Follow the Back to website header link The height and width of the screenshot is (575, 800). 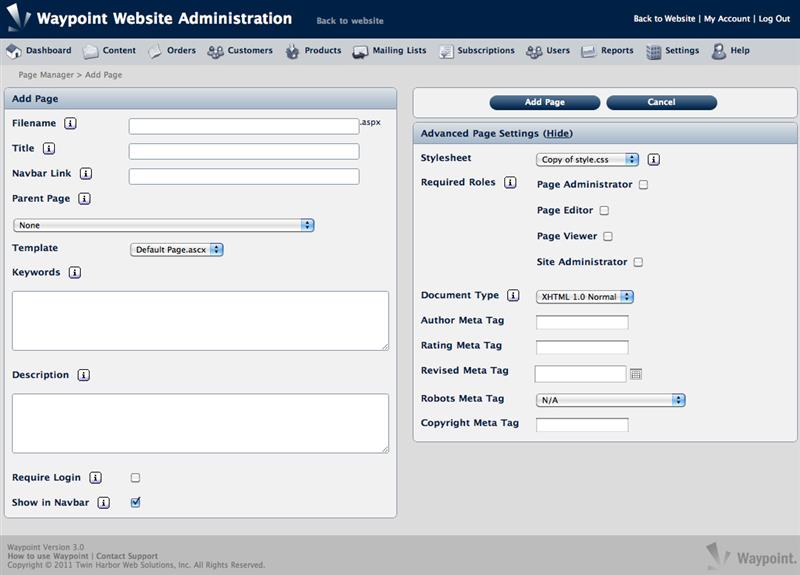click(x=350, y=21)
